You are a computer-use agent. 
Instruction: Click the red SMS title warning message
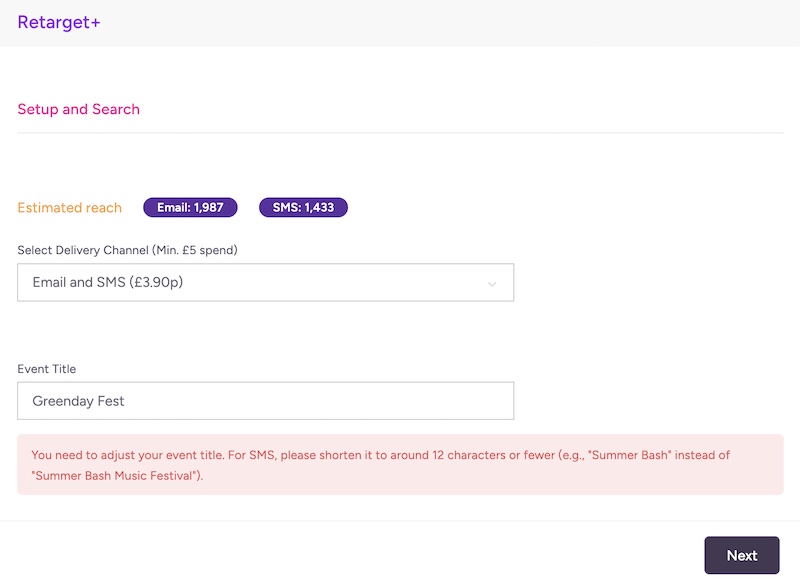[x=400, y=464]
